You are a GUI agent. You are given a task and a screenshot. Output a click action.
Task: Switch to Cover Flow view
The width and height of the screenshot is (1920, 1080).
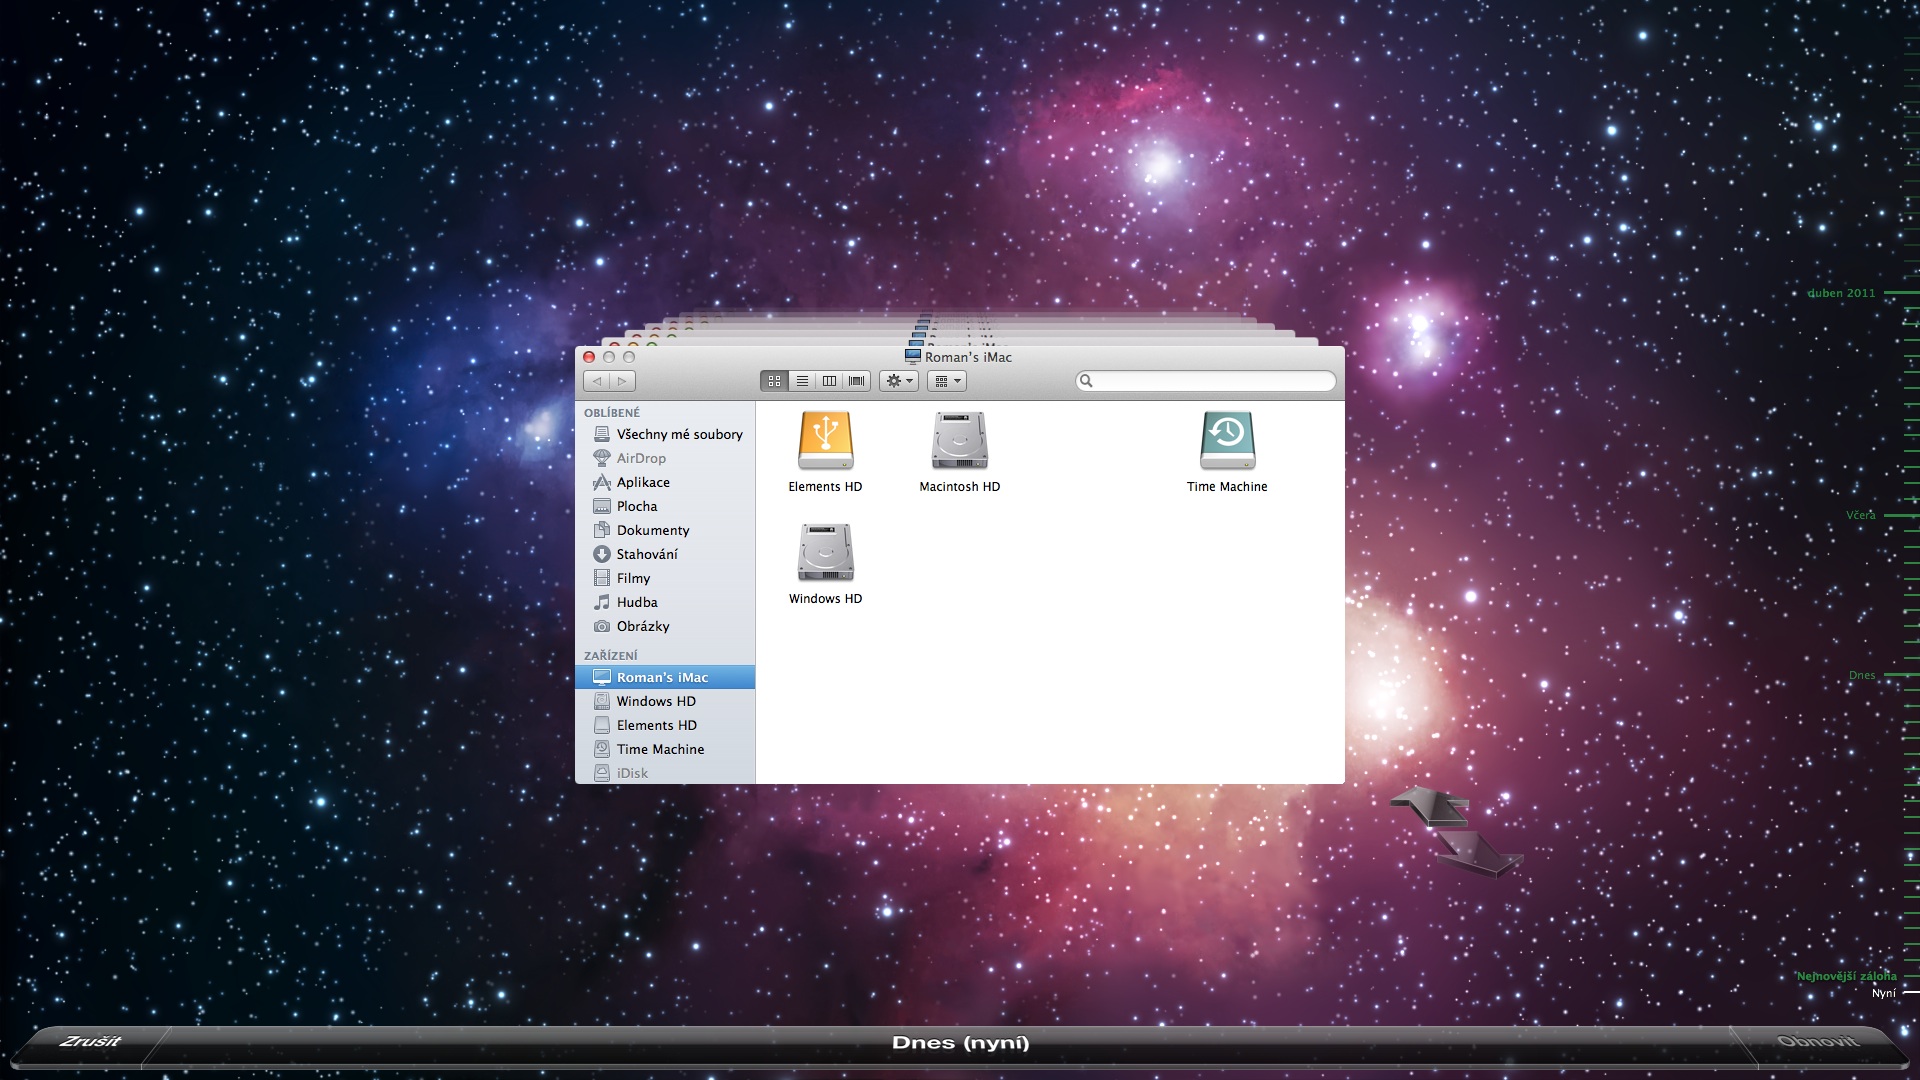[857, 381]
